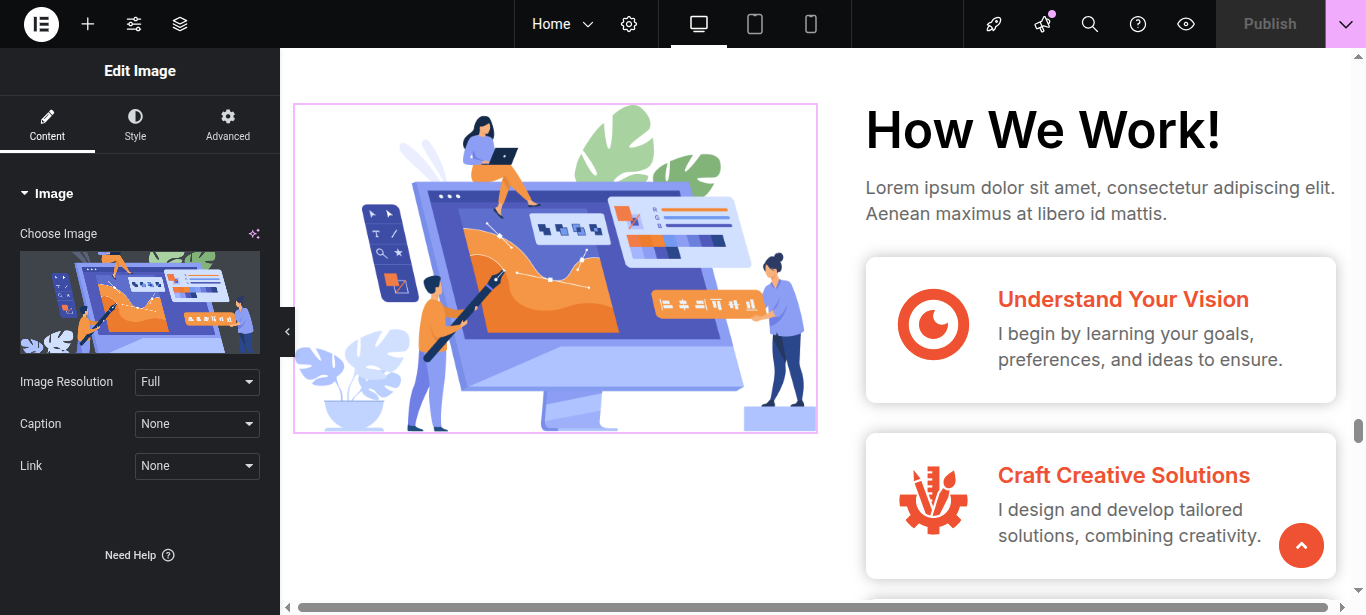Viewport: 1366px width, 615px height.
Task: Open What's New megaphone icon
Action: pyautogui.click(x=1042, y=24)
